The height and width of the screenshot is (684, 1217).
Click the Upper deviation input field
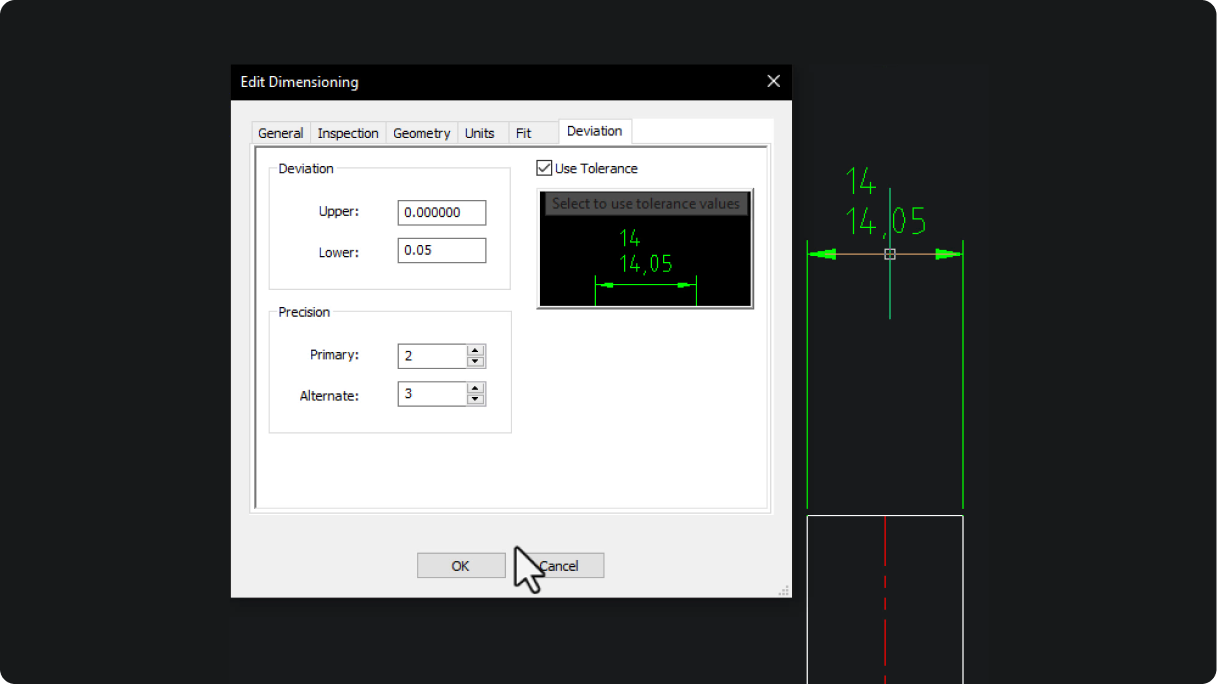click(x=442, y=213)
